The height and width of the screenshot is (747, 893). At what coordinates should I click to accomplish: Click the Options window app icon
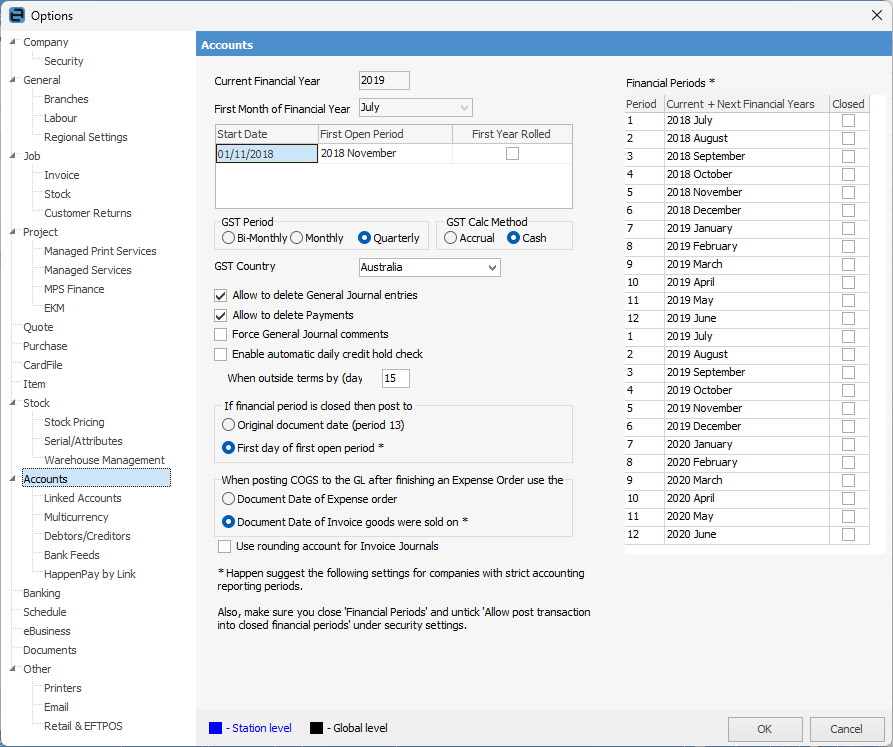click(x=16, y=15)
